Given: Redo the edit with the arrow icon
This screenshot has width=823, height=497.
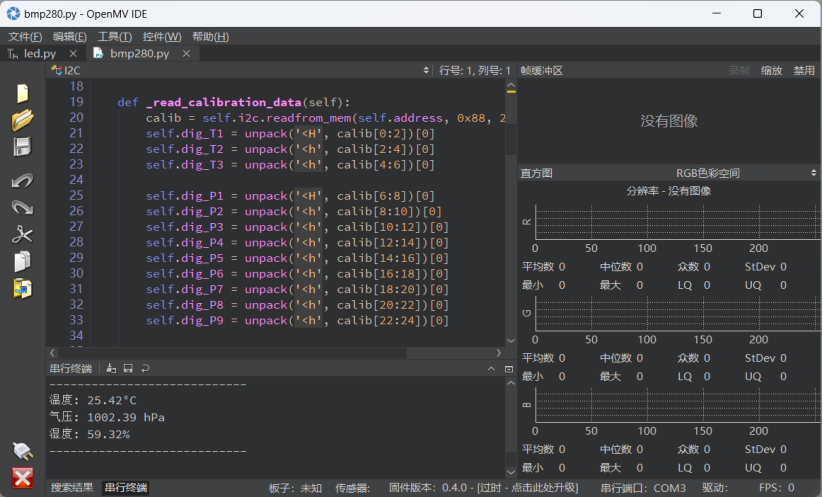Looking at the screenshot, I should 22,207.
